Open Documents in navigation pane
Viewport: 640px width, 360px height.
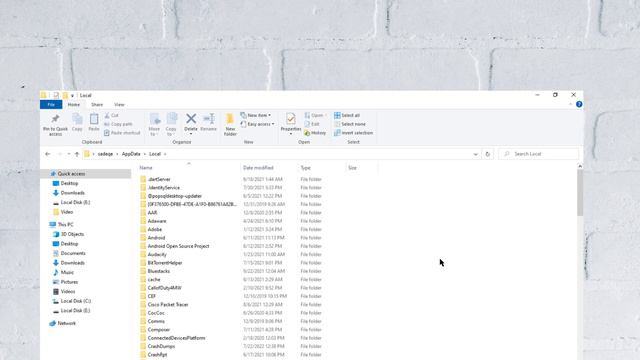[69, 253]
